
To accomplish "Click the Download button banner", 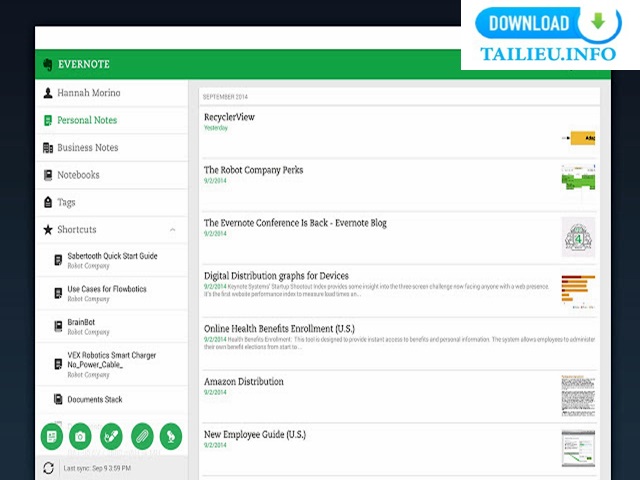I will (x=548, y=24).
